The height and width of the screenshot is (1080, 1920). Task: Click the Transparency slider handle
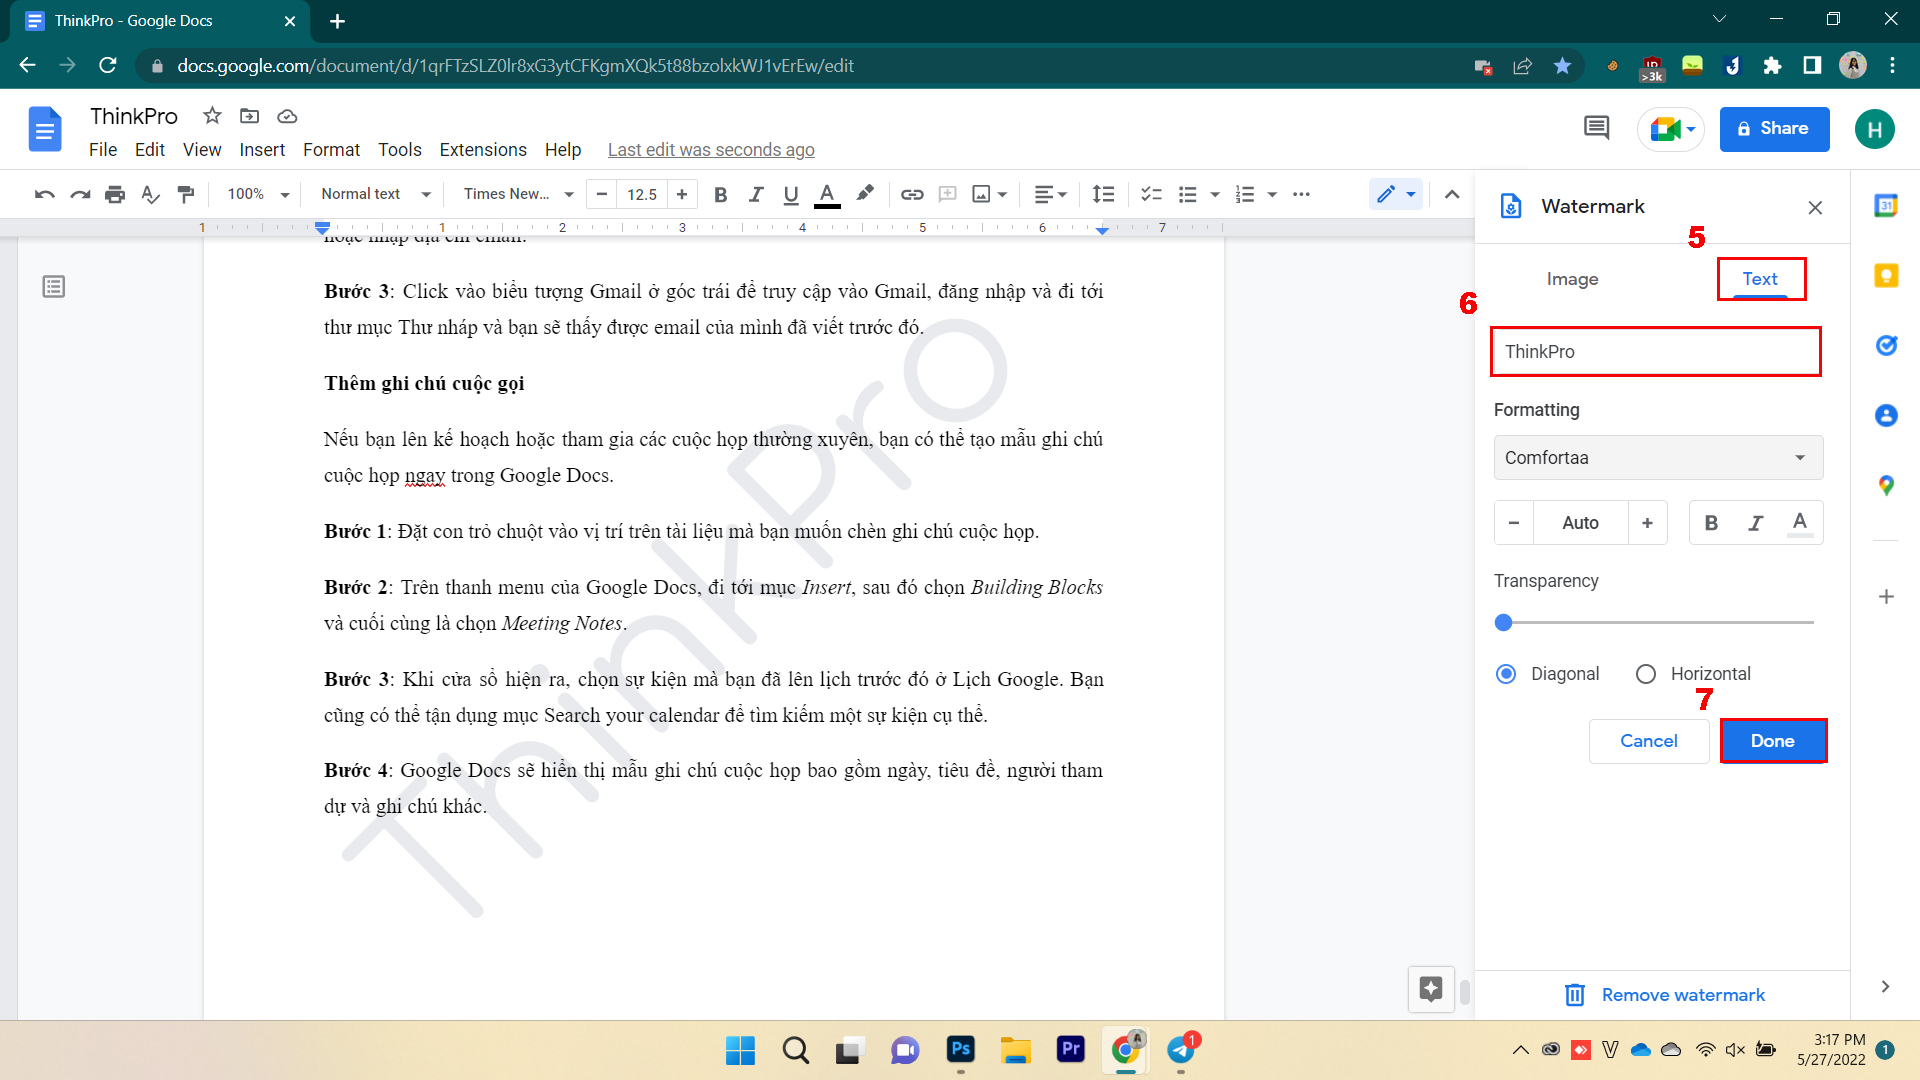[1503, 623]
